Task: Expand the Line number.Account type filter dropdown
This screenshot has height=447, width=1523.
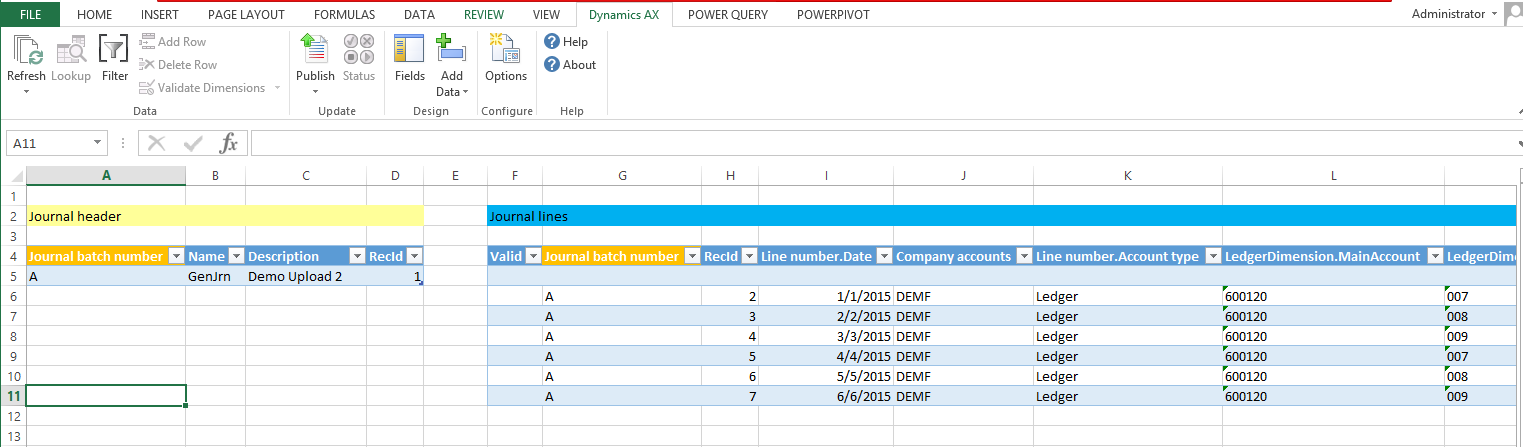Action: coord(1211,257)
